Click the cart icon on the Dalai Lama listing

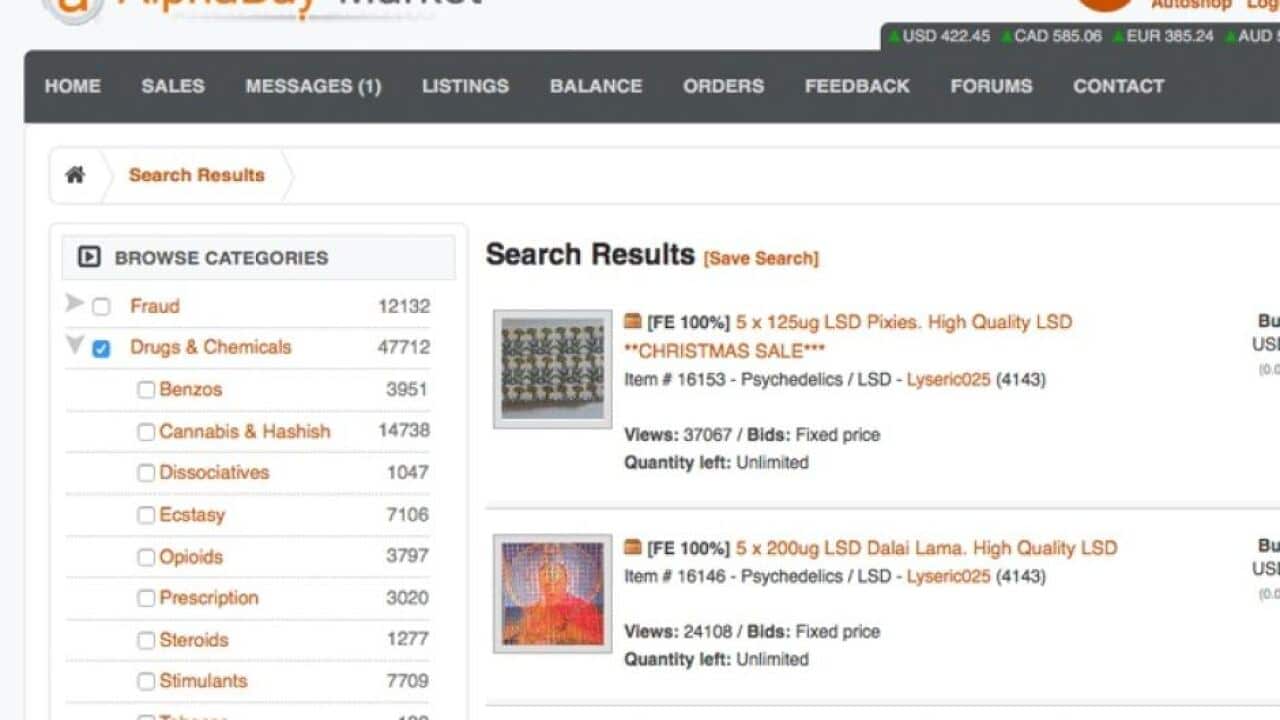point(633,547)
